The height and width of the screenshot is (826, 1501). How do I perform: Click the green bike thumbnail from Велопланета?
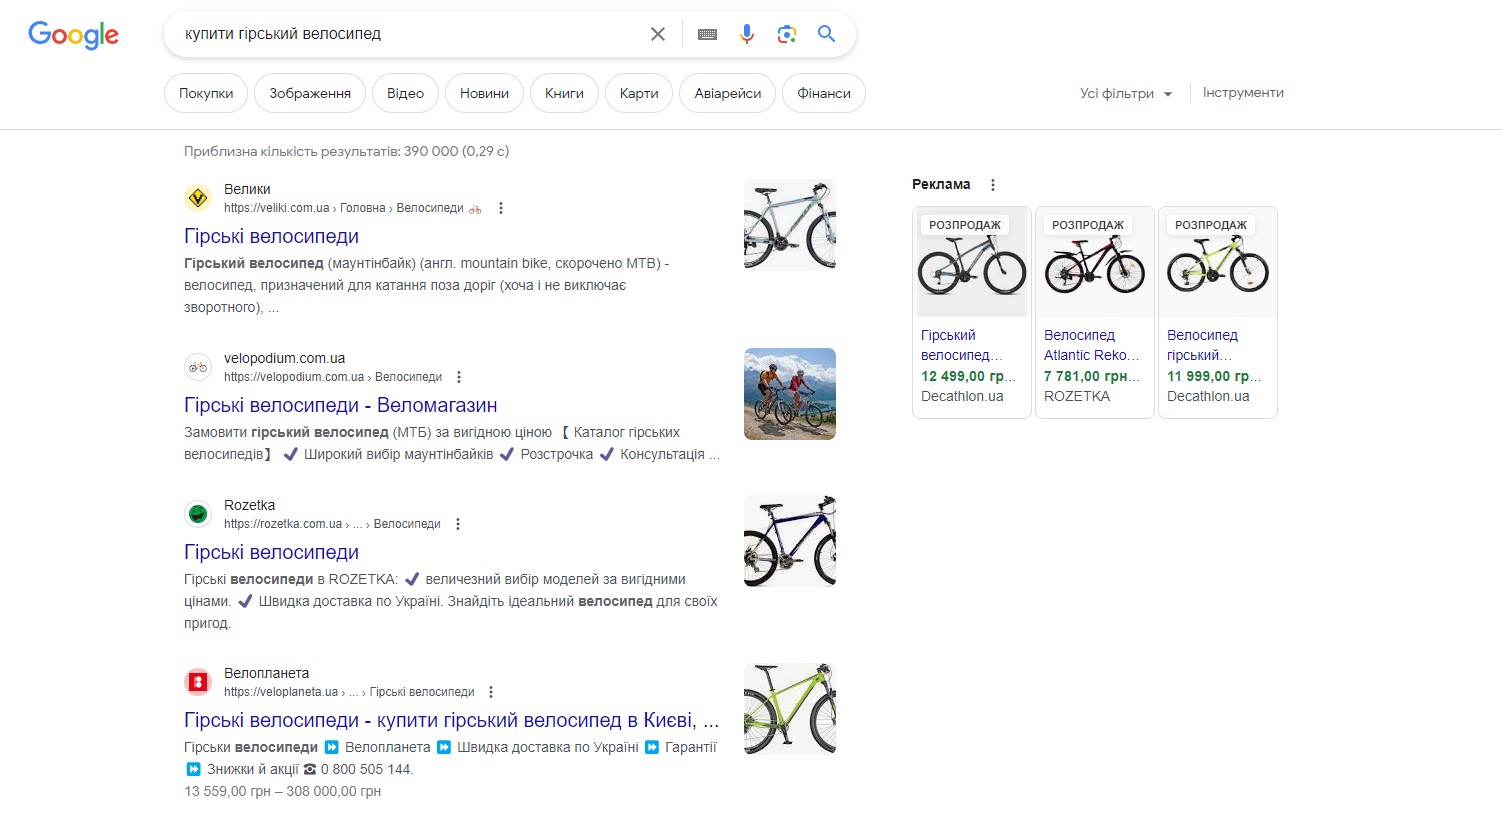[789, 708]
